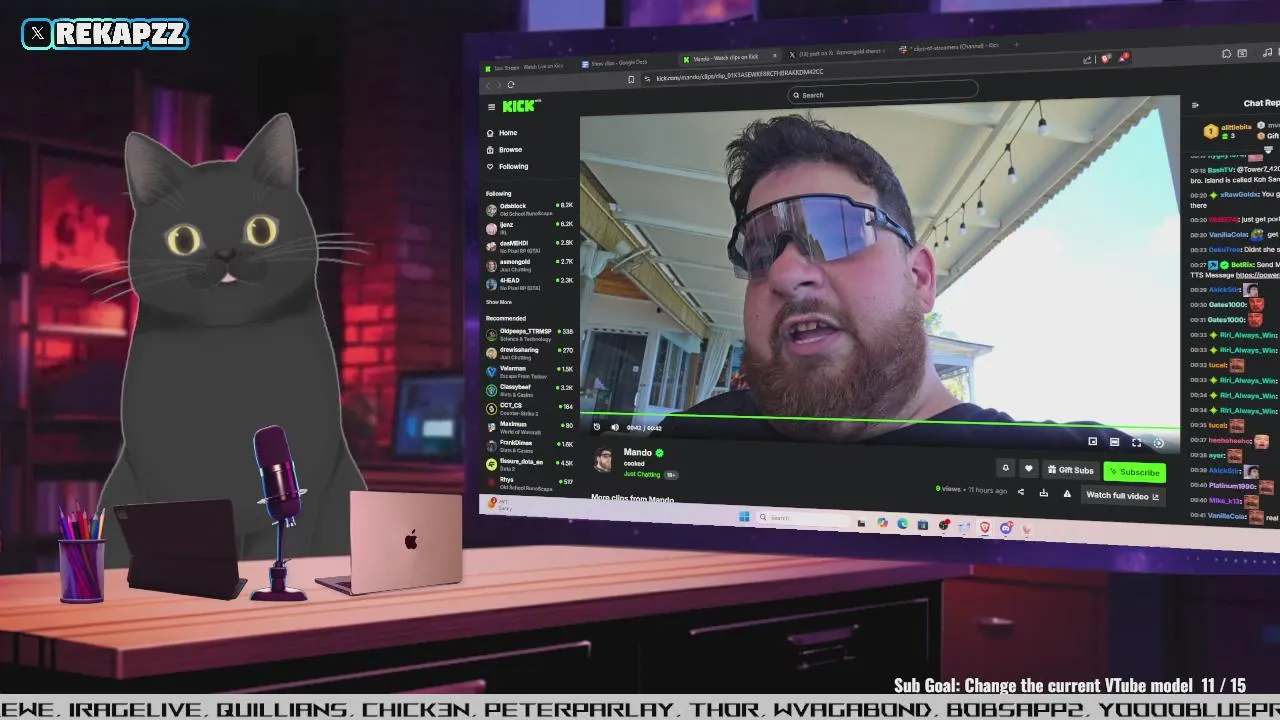Open the video settings gear icon

(x=1158, y=443)
